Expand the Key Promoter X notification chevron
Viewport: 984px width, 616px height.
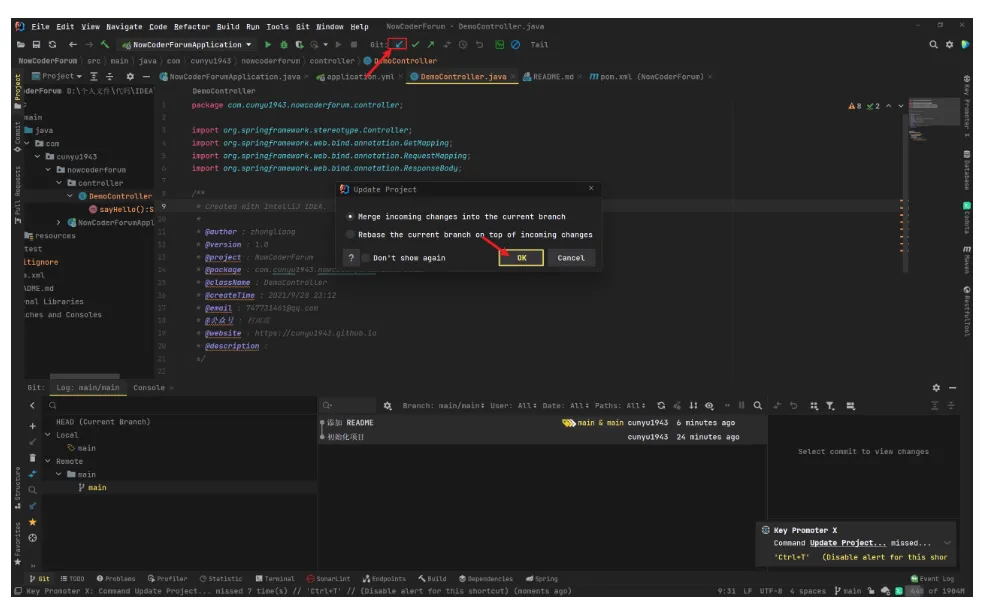click(947, 543)
